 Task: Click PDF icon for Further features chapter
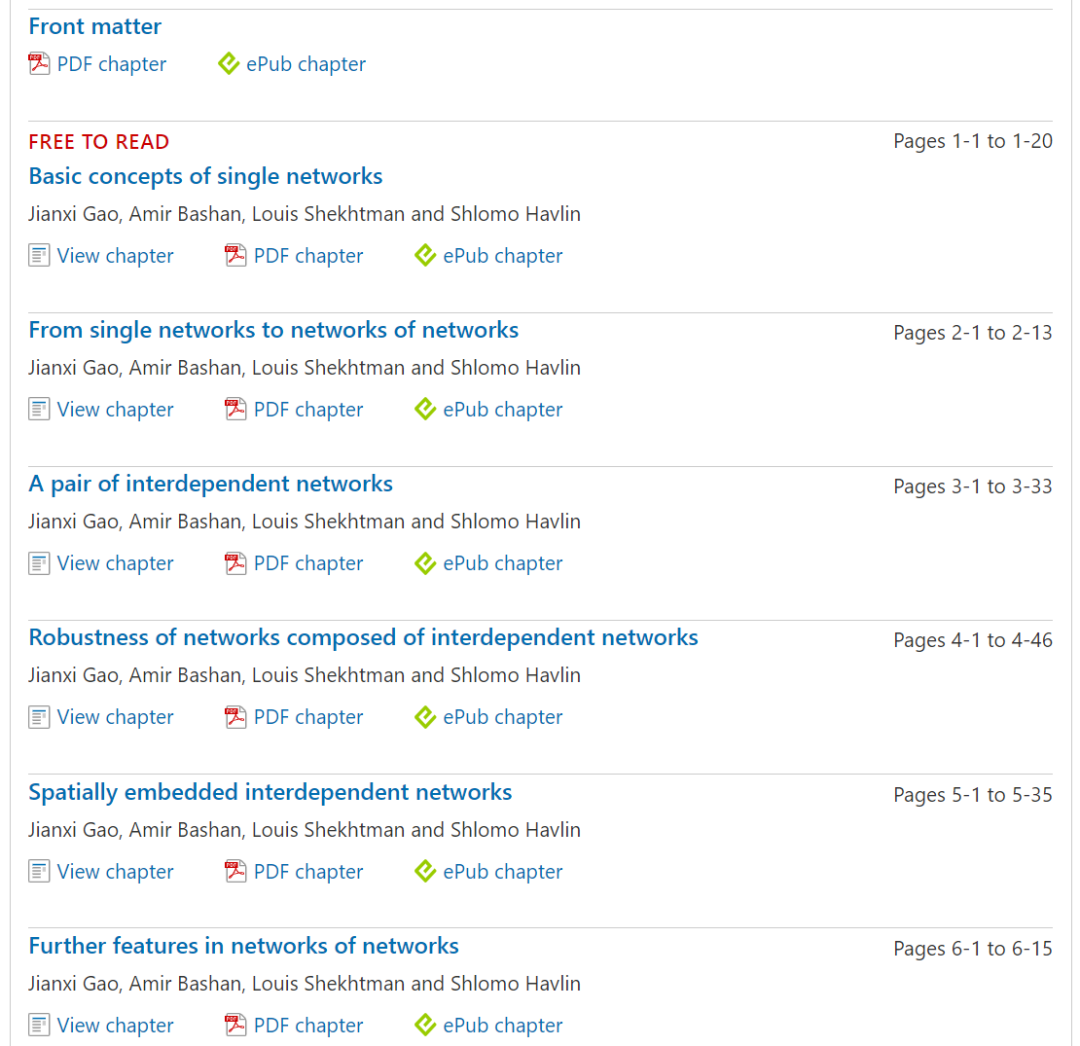(x=236, y=1026)
